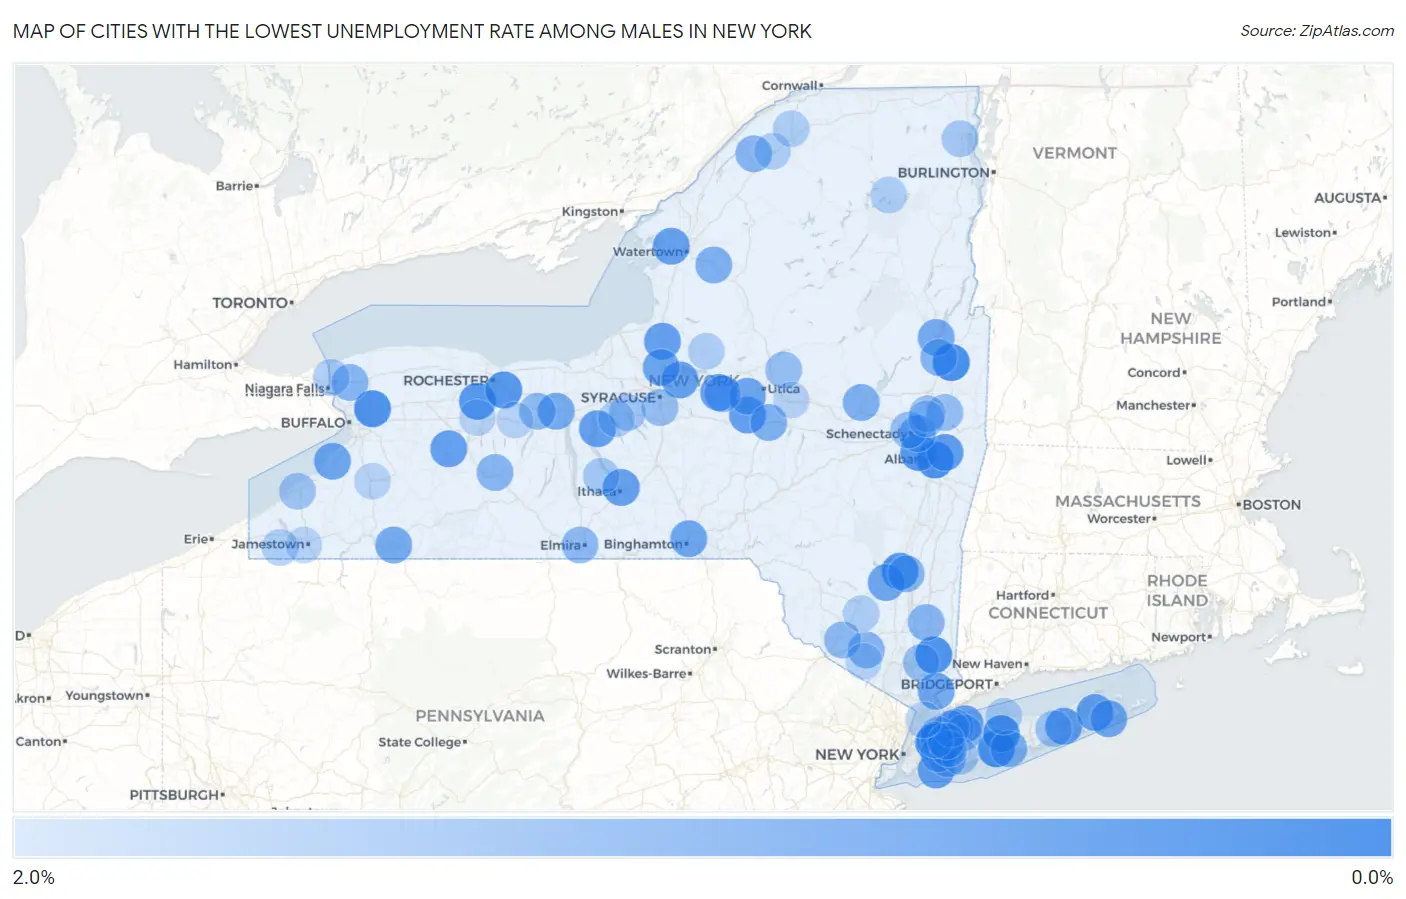Click the Concord city label
The width and height of the screenshot is (1406, 899).
(1154, 373)
